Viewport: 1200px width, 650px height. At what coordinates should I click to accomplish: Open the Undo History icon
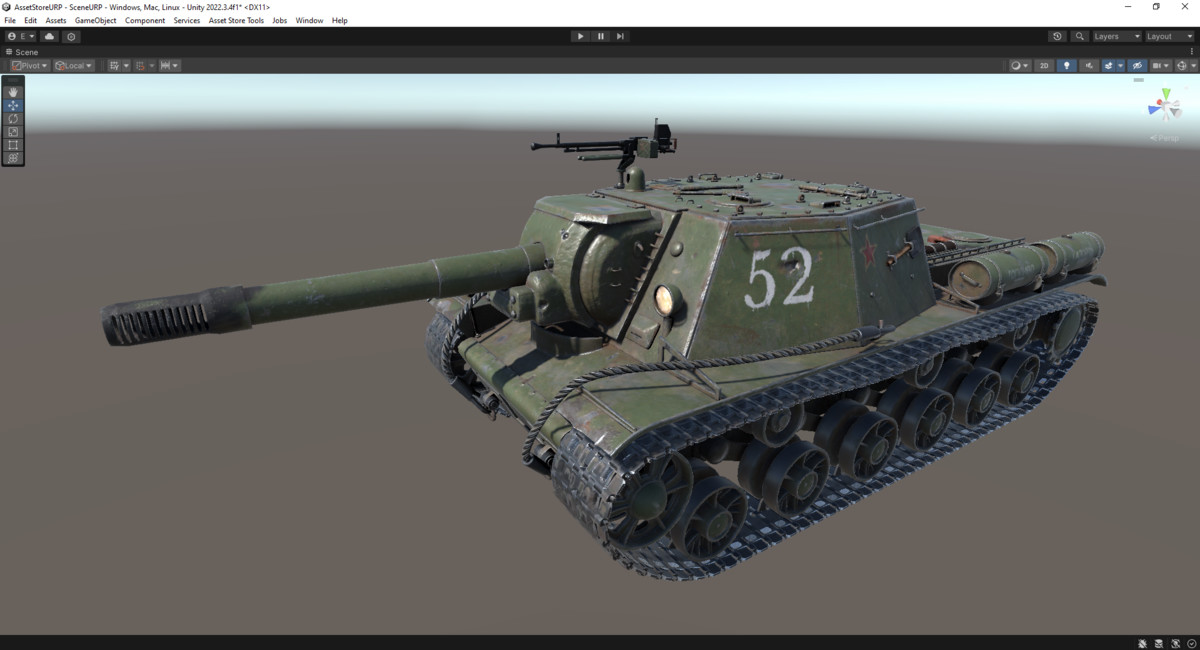coord(1057,36)
